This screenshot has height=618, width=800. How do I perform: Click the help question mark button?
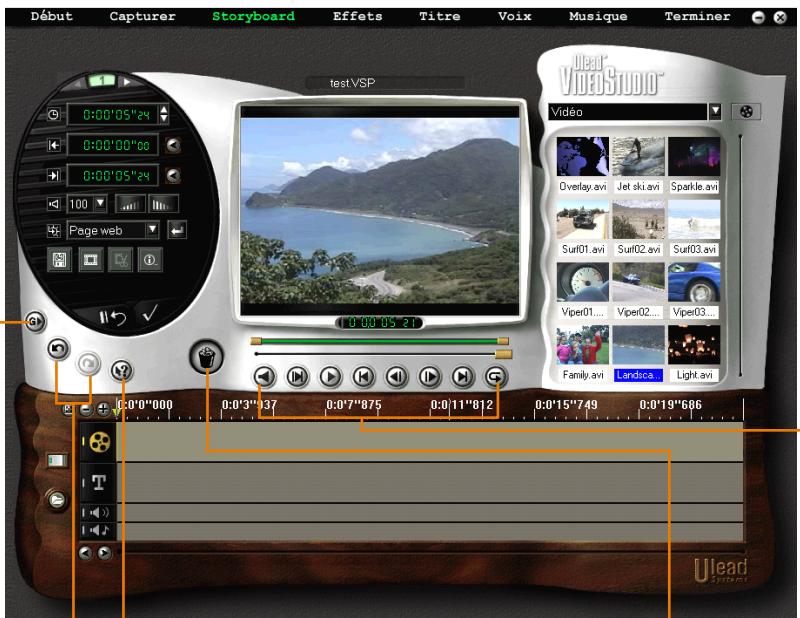click(x=121, y=370)
